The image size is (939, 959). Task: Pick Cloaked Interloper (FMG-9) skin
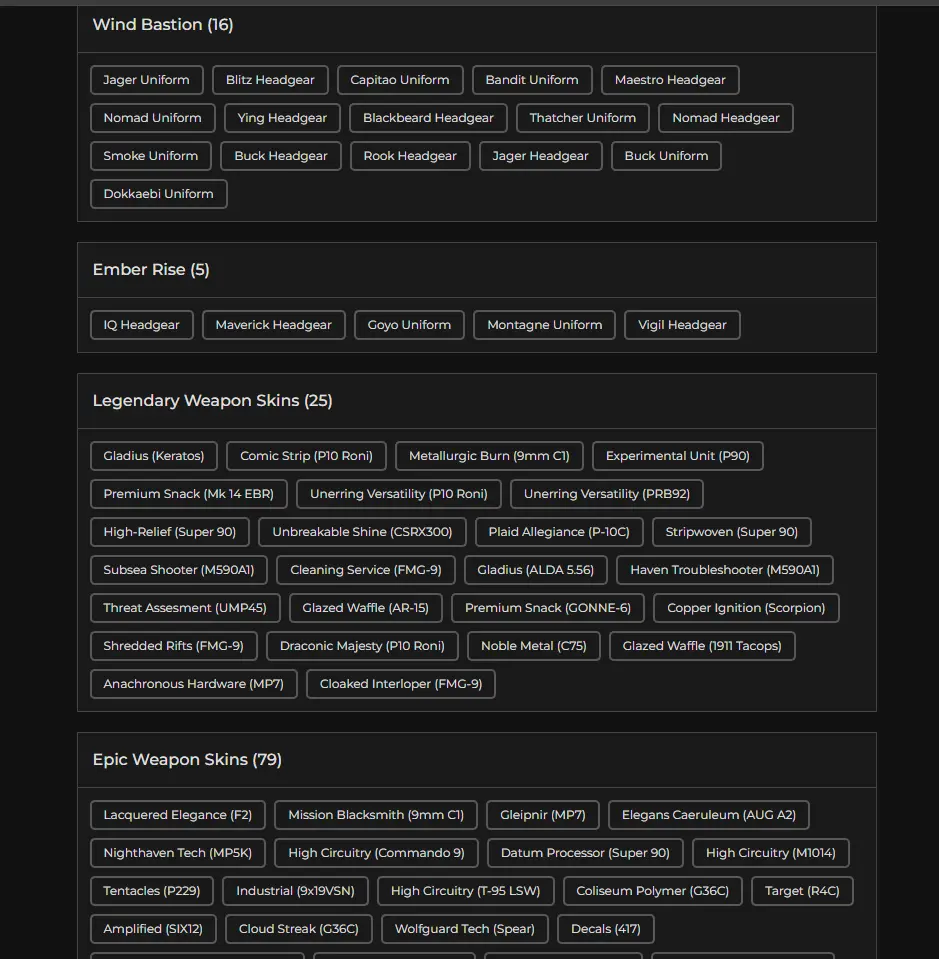(400, 684)
